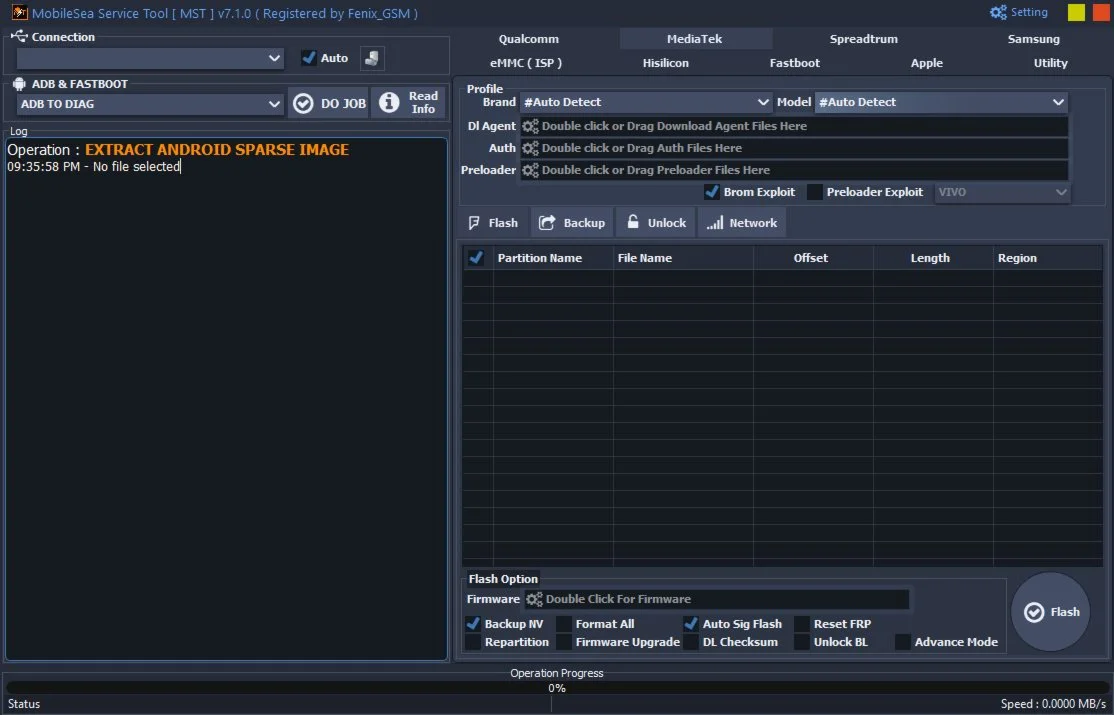Uncheck the Auto connection checkbox

point(309,58)
